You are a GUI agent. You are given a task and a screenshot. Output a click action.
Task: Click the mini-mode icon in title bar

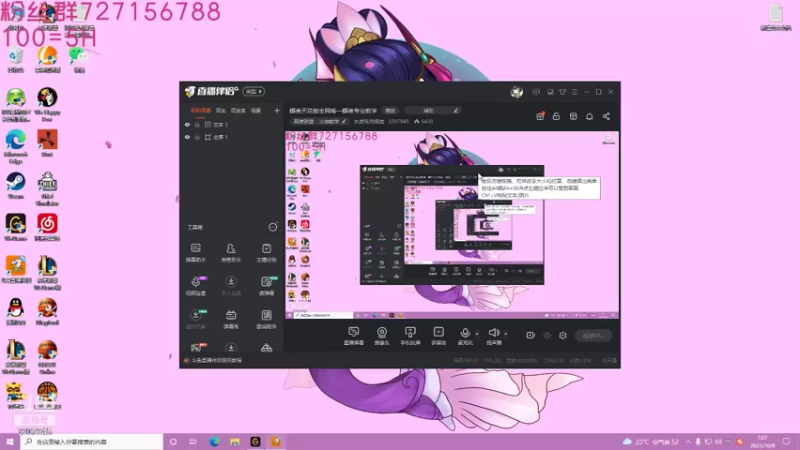tap(550, 92)
